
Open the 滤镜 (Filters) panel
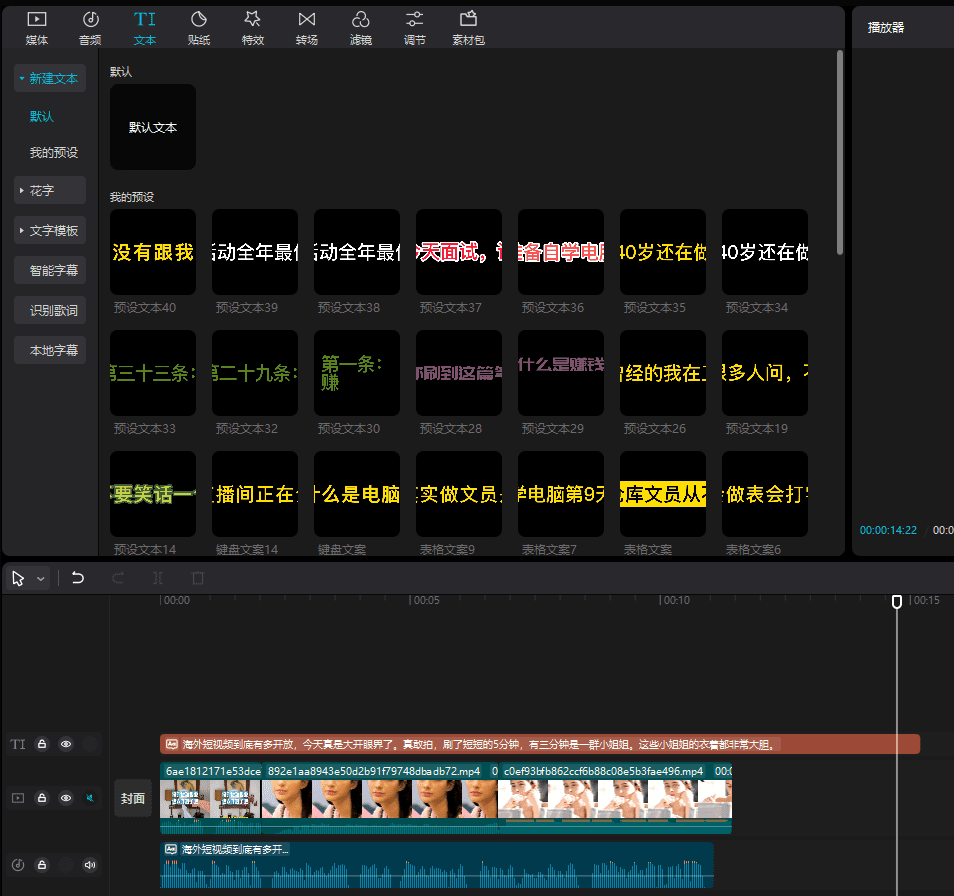[361, 27]
